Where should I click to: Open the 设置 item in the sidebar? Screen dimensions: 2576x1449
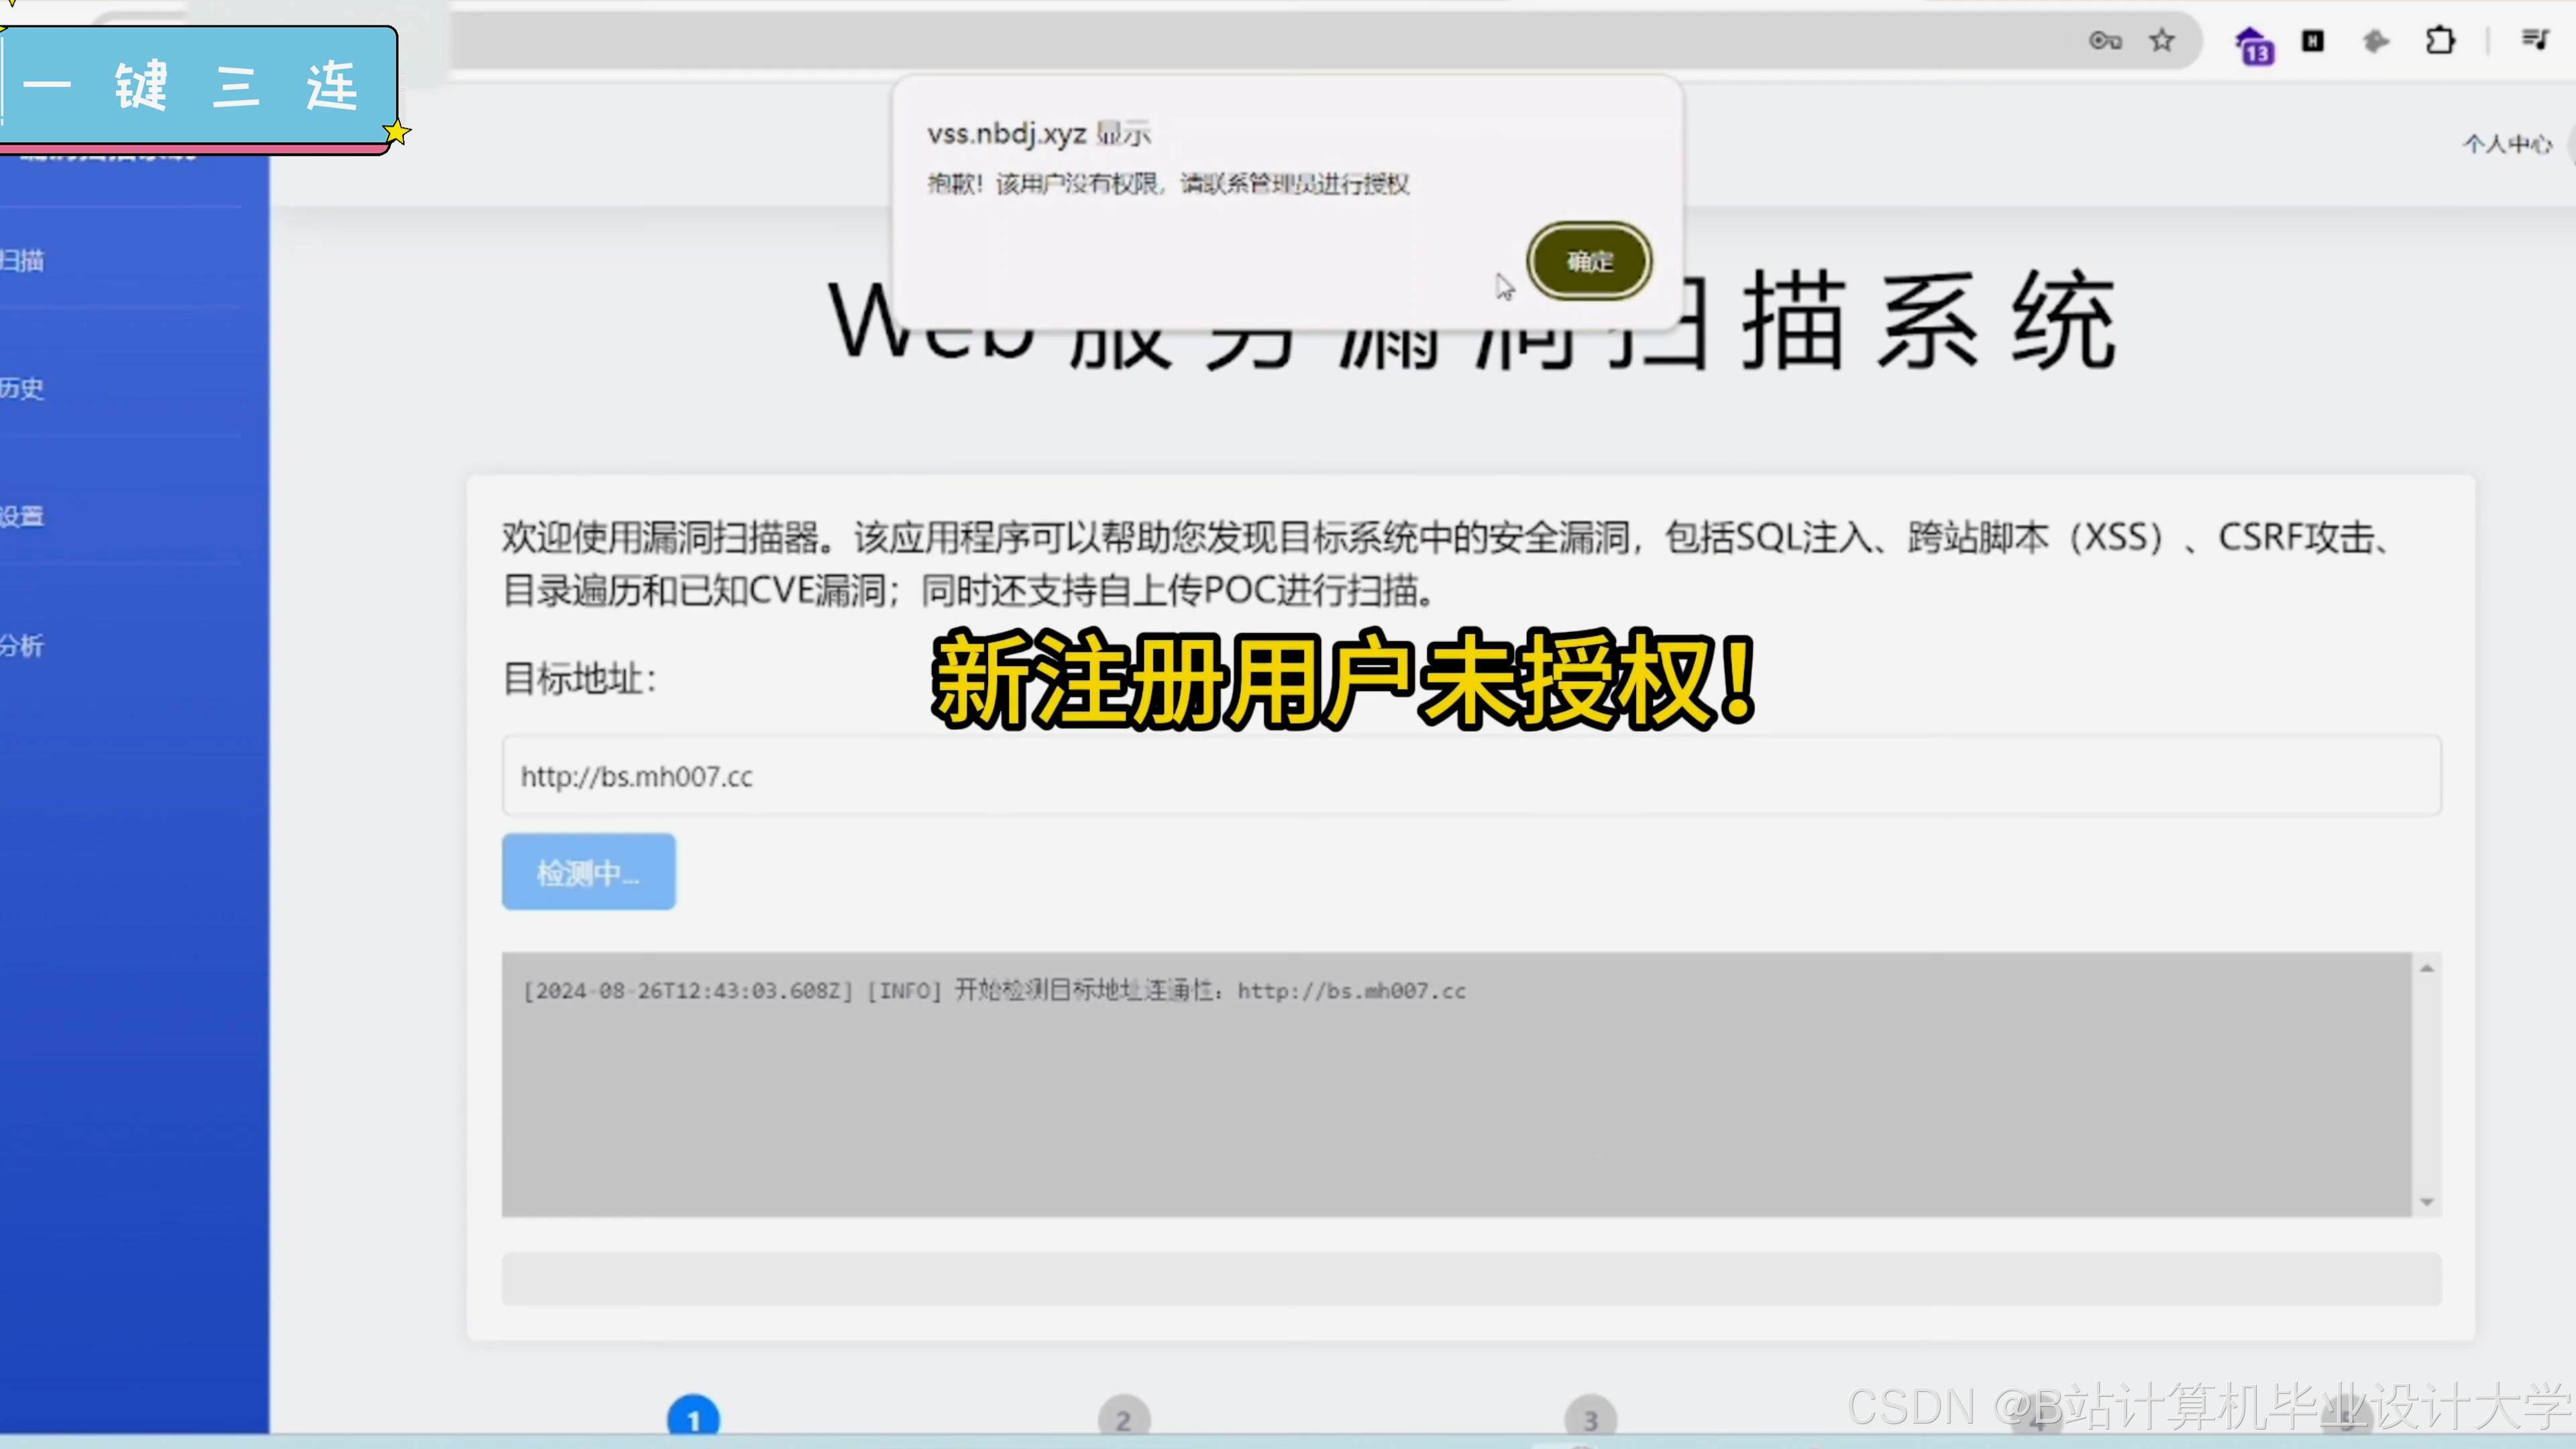22,516
